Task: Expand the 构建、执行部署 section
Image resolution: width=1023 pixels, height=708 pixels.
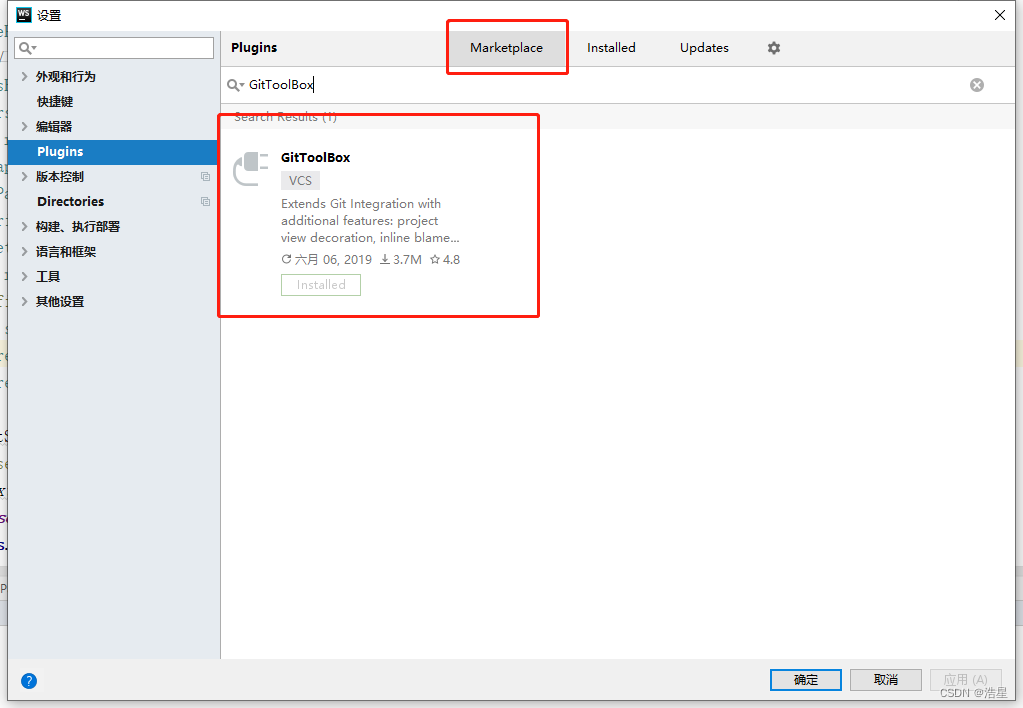Action: point(24,226)
